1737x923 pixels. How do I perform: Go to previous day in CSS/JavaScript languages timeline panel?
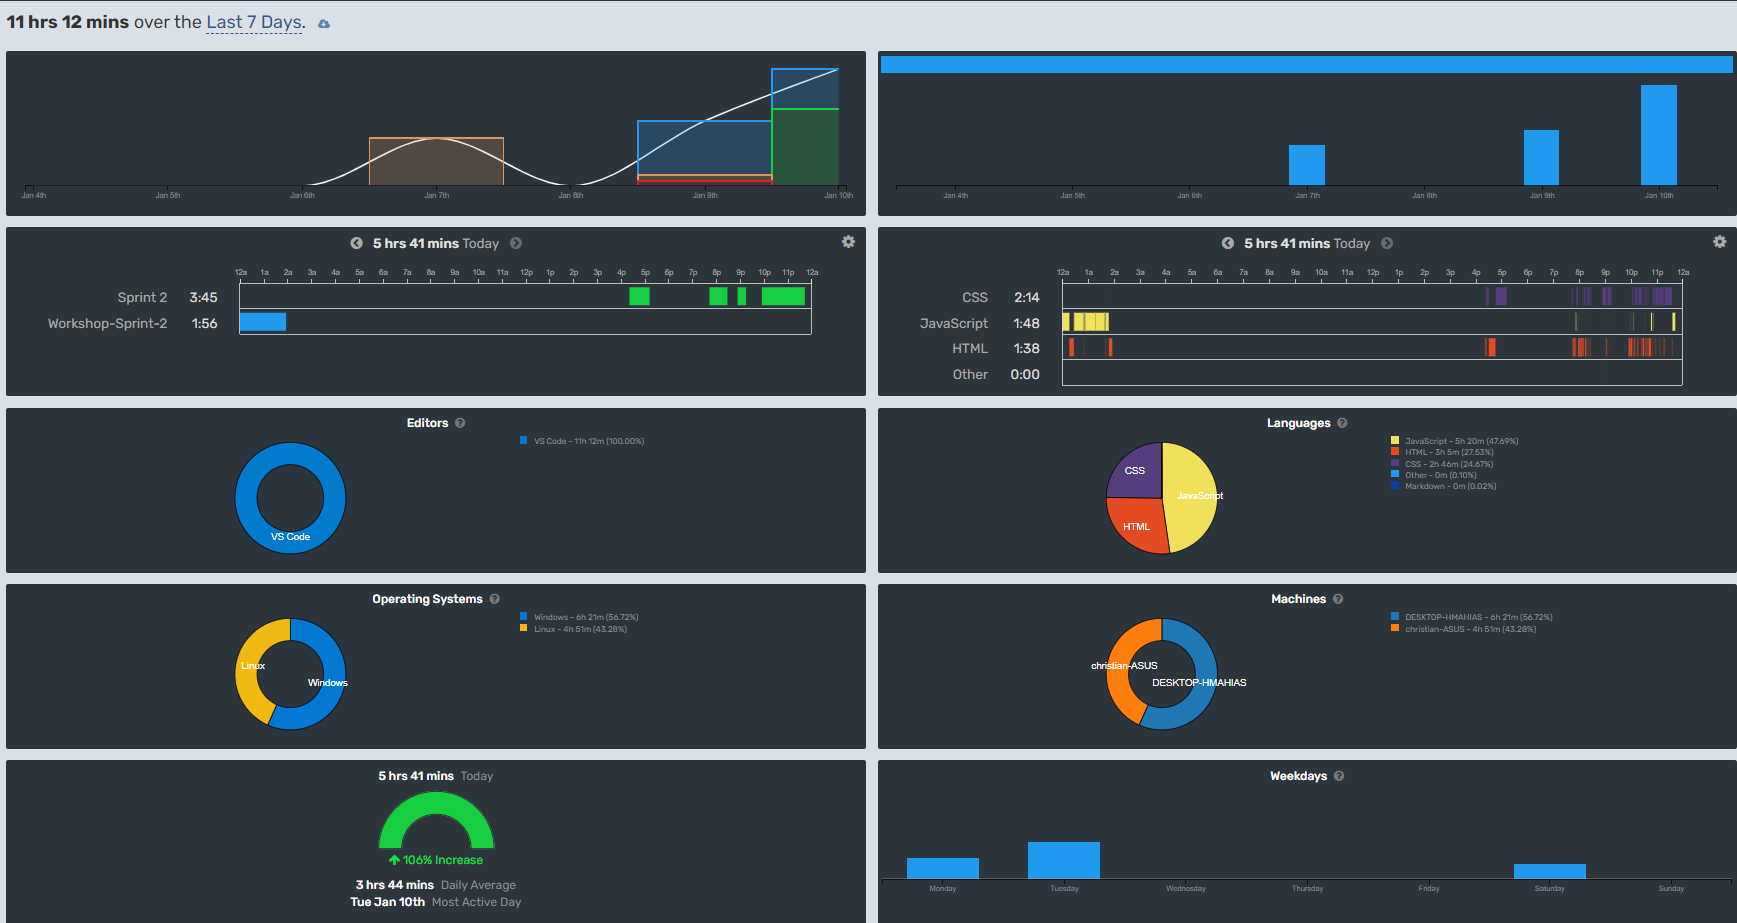(x=1227, y=243)
